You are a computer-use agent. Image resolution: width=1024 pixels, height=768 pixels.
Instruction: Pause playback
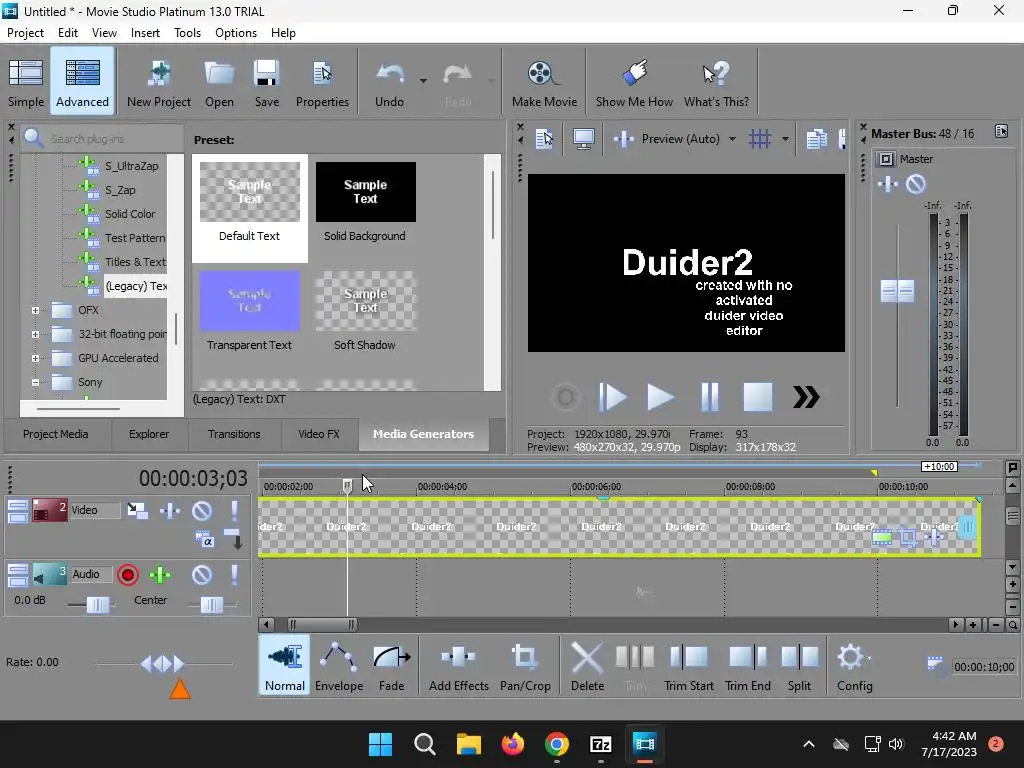click(709, 397)
